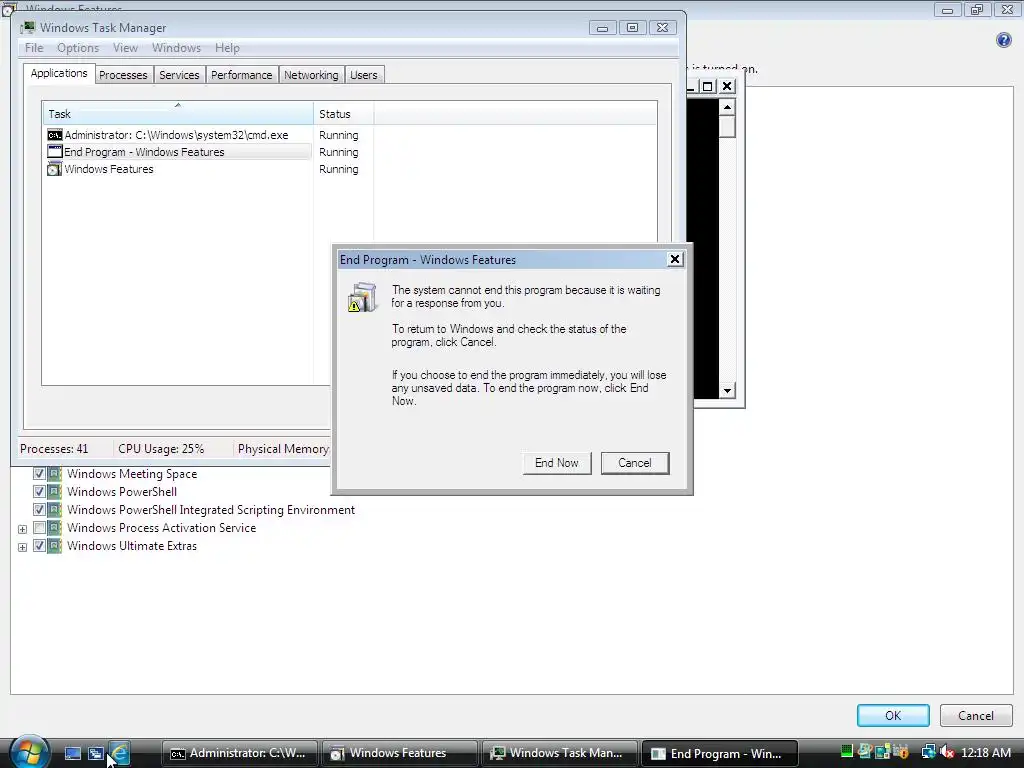Click Windows PowerShell label
Image resolution: width=1024 pixels, height=768 pixels.
click(x=121, y=492)
